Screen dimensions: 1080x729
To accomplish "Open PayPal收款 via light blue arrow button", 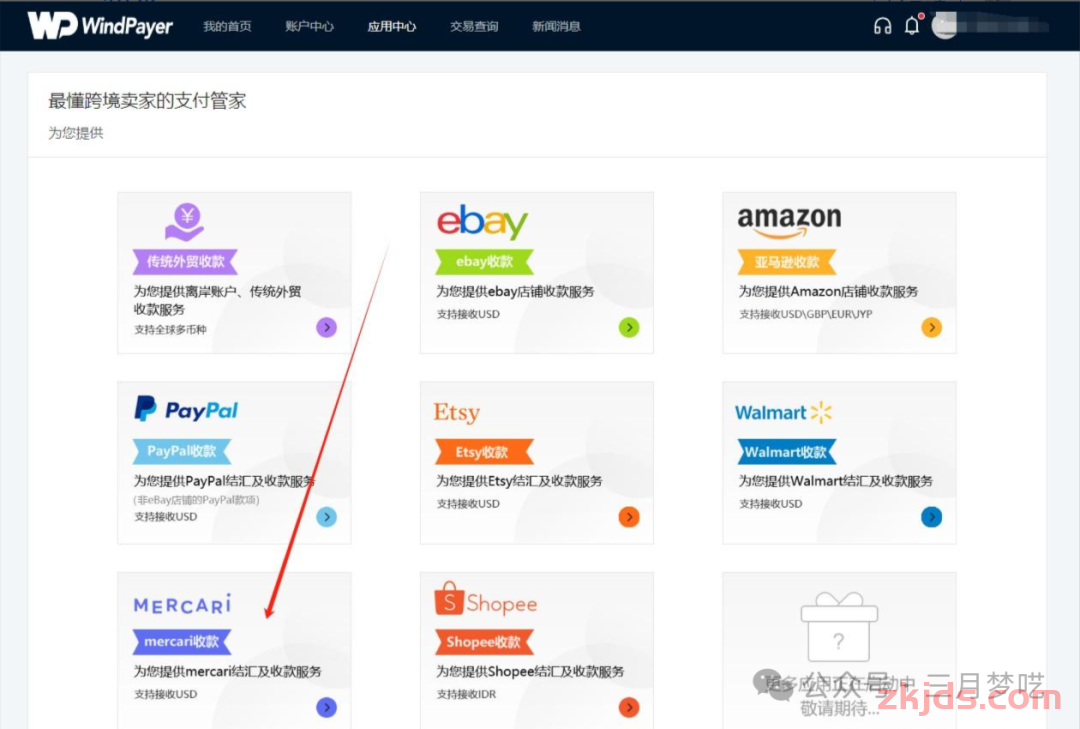I will point(326,517).
